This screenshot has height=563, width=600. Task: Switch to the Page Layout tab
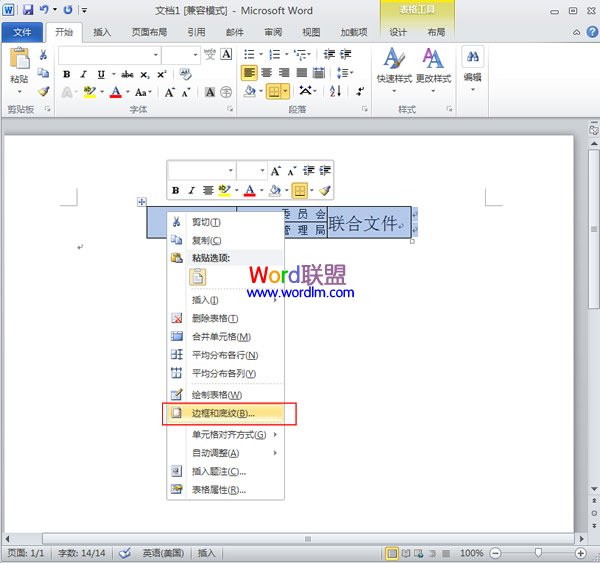149,32
